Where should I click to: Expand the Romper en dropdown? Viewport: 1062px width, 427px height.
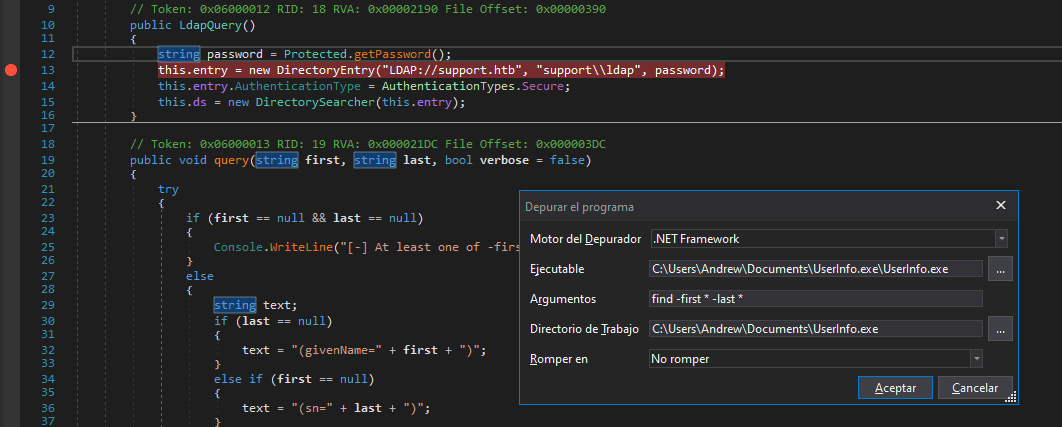974,358
